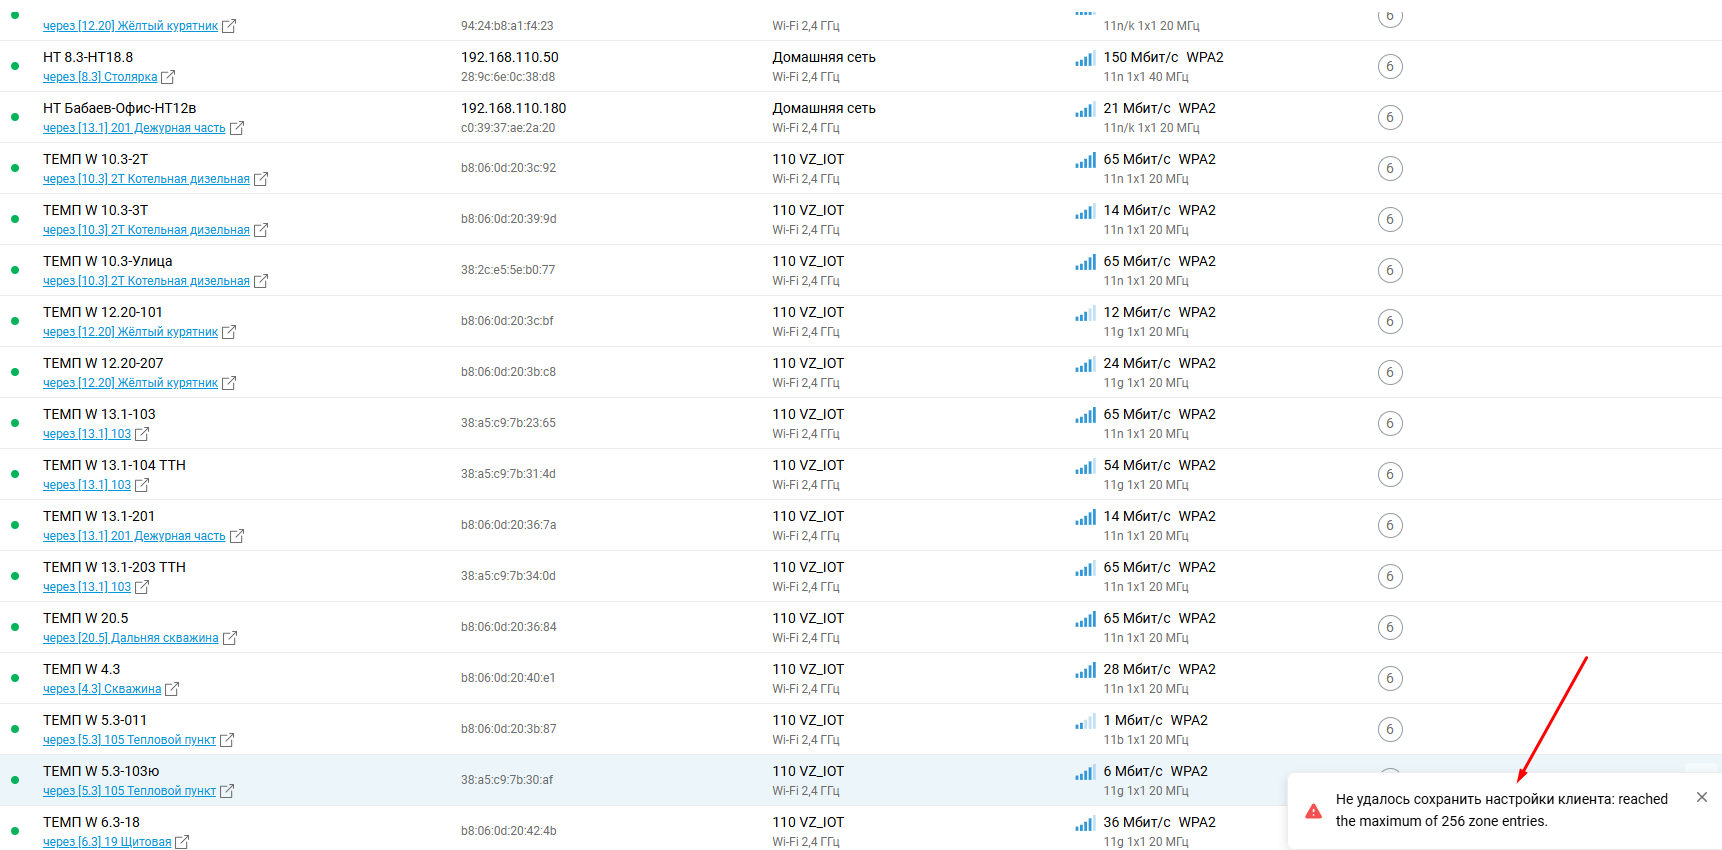Click external link icon for ТЕМП W 12.20-101
The height and width of the screenshot is (850, 1722).
coord(229,332)
